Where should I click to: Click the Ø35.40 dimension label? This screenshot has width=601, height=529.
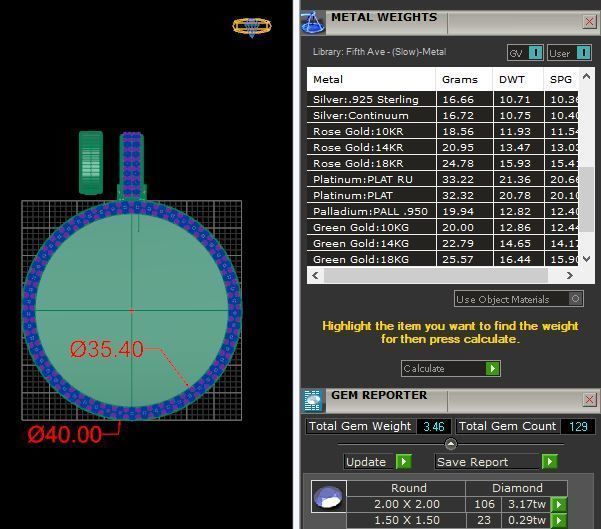click(x=106, y=349)
